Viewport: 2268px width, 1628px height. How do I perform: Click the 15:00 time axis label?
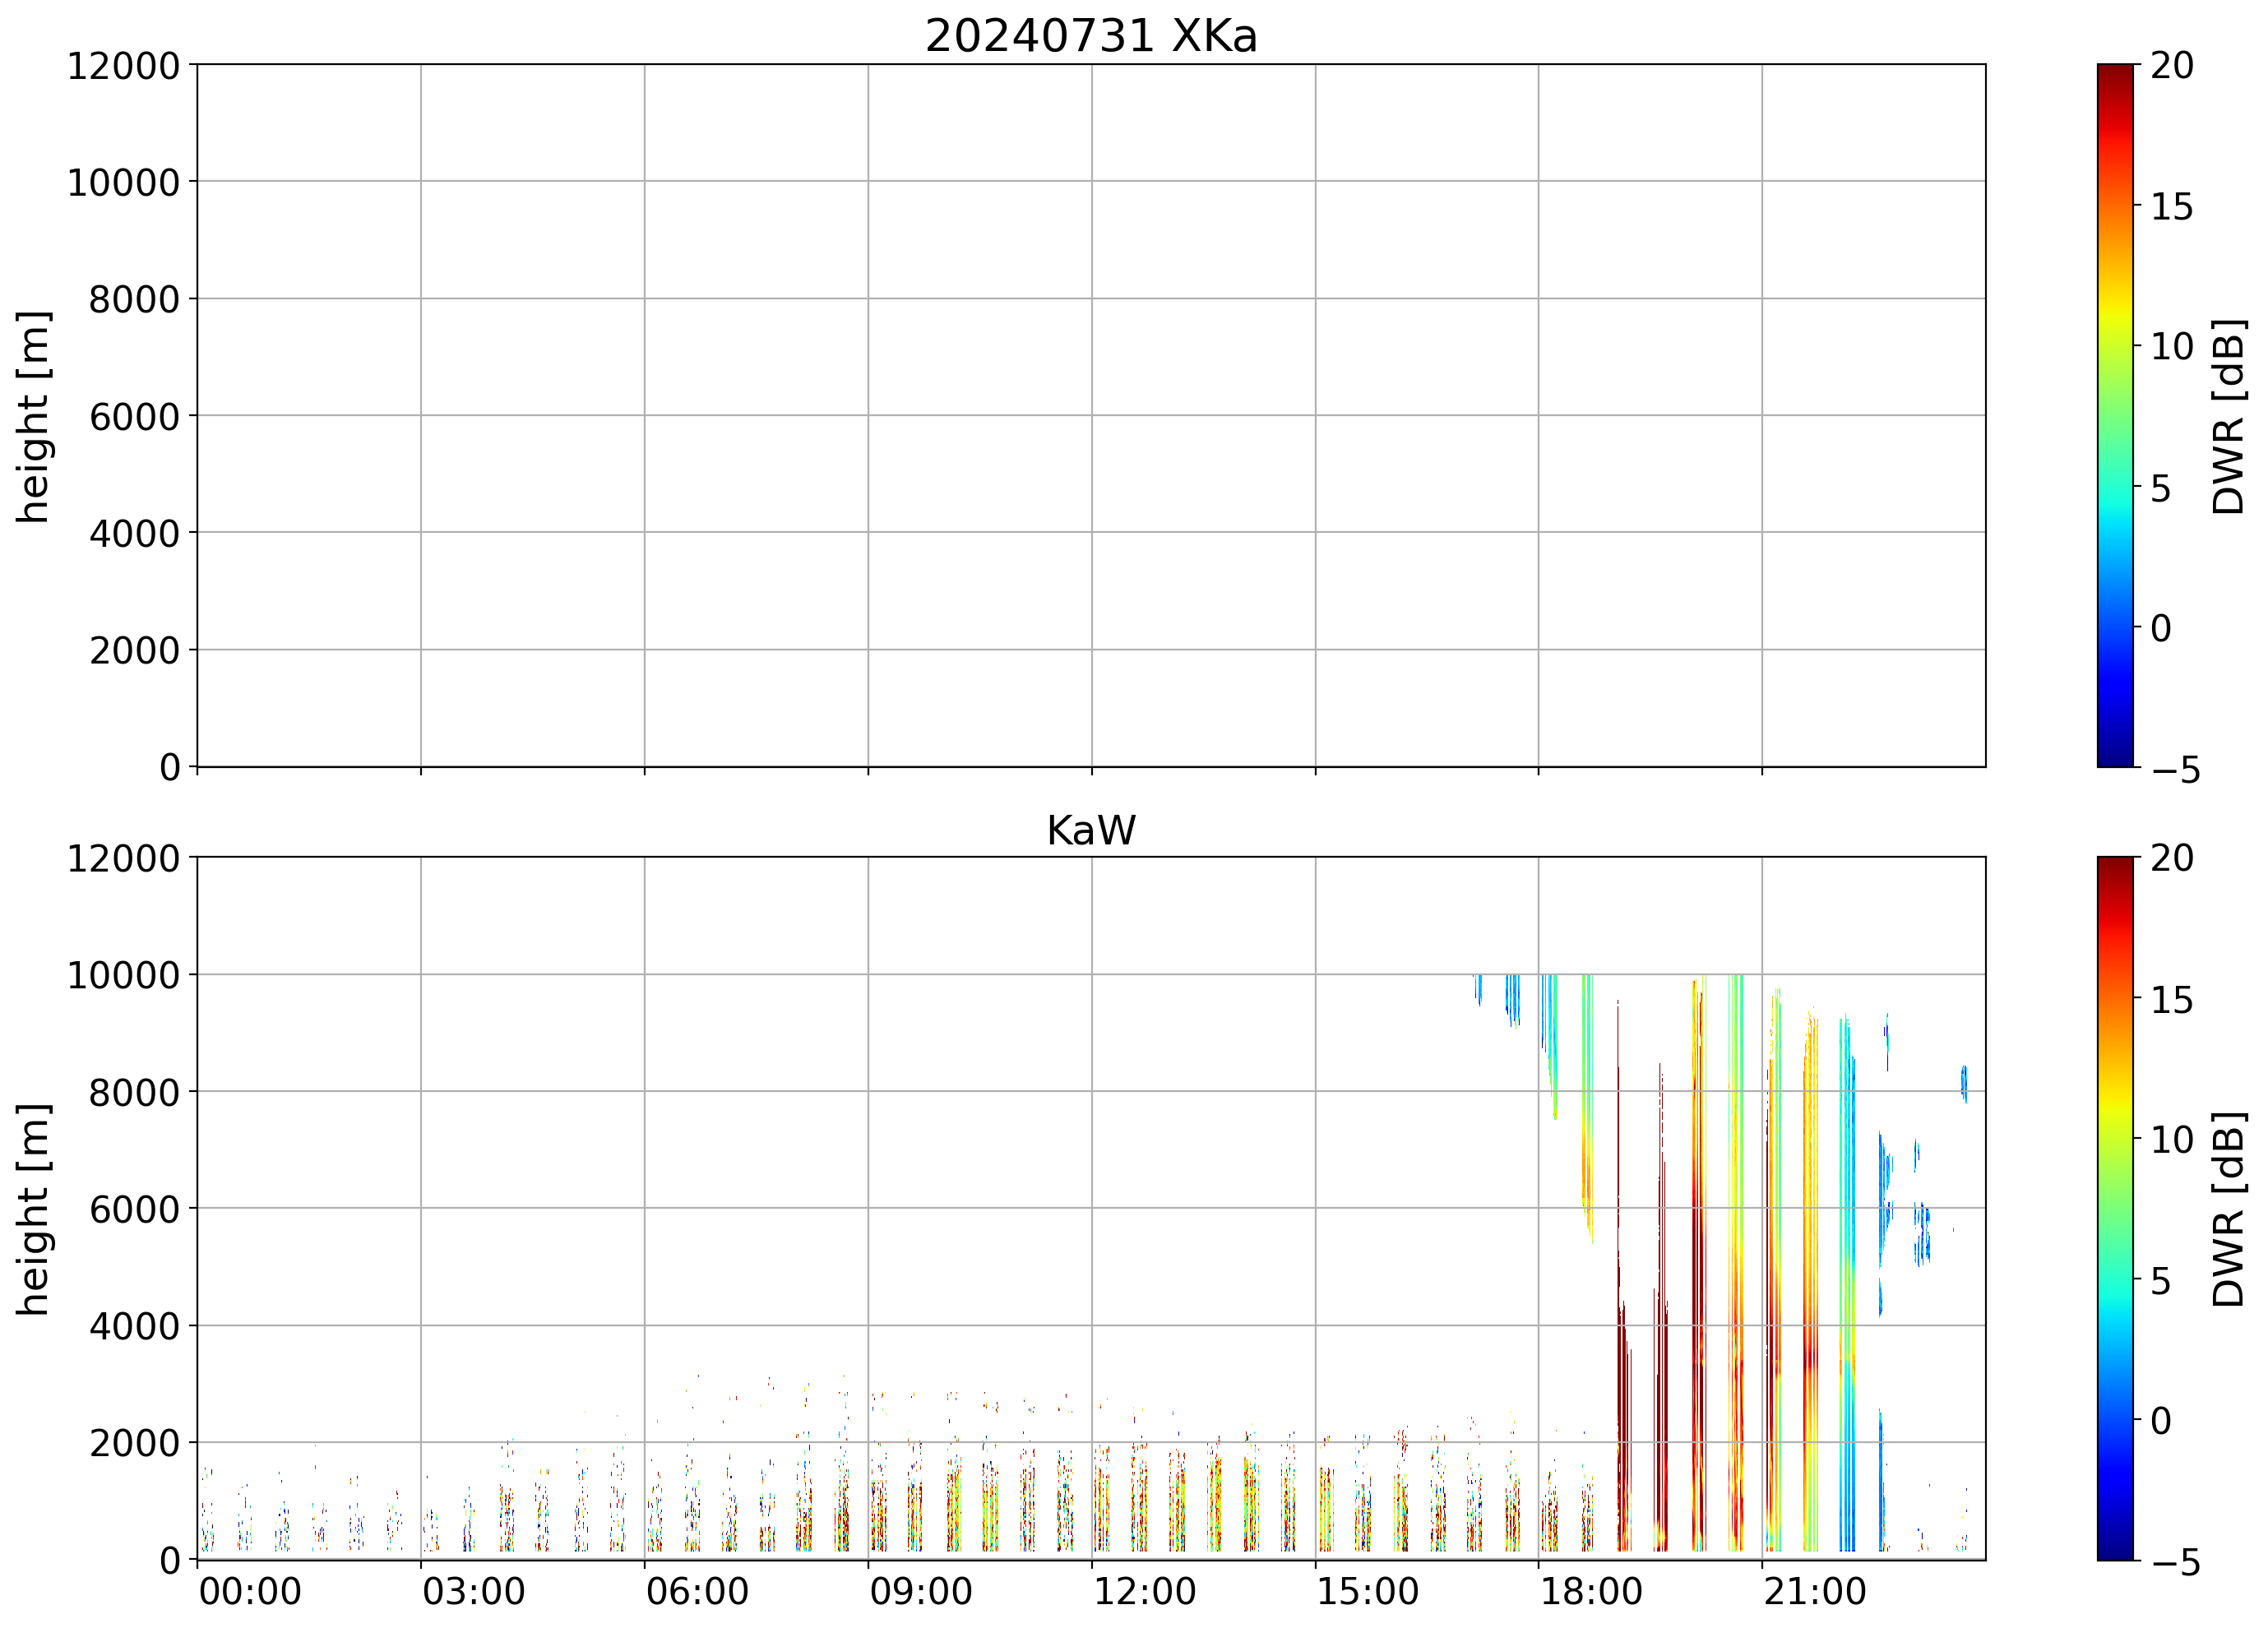(x=1367, y=1592)
